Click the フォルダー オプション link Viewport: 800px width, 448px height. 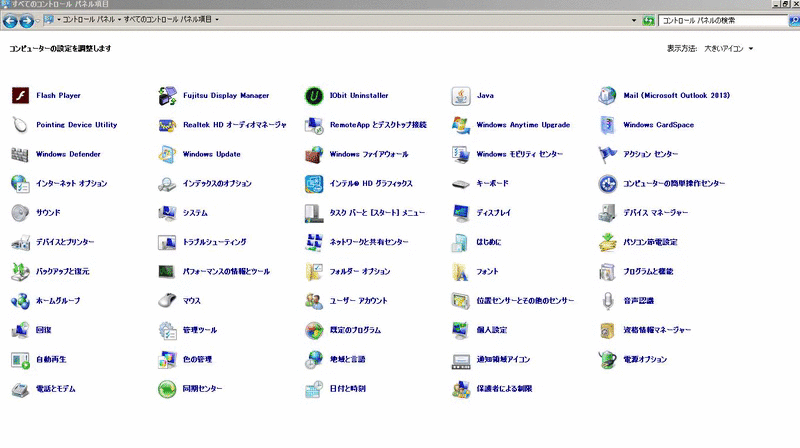tap(360, 271)
